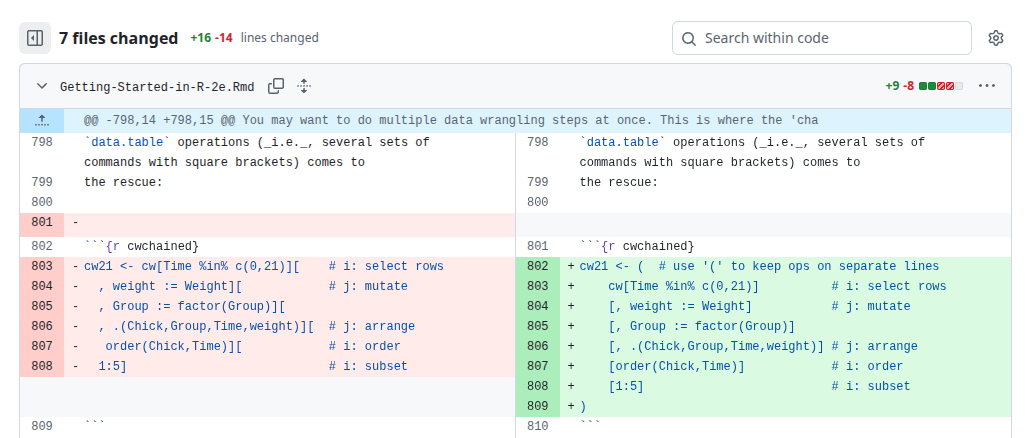The width and height of the screenshot is (1026, 438).
Task: Copy the file path to clipboard
Action: click(276, 86)
